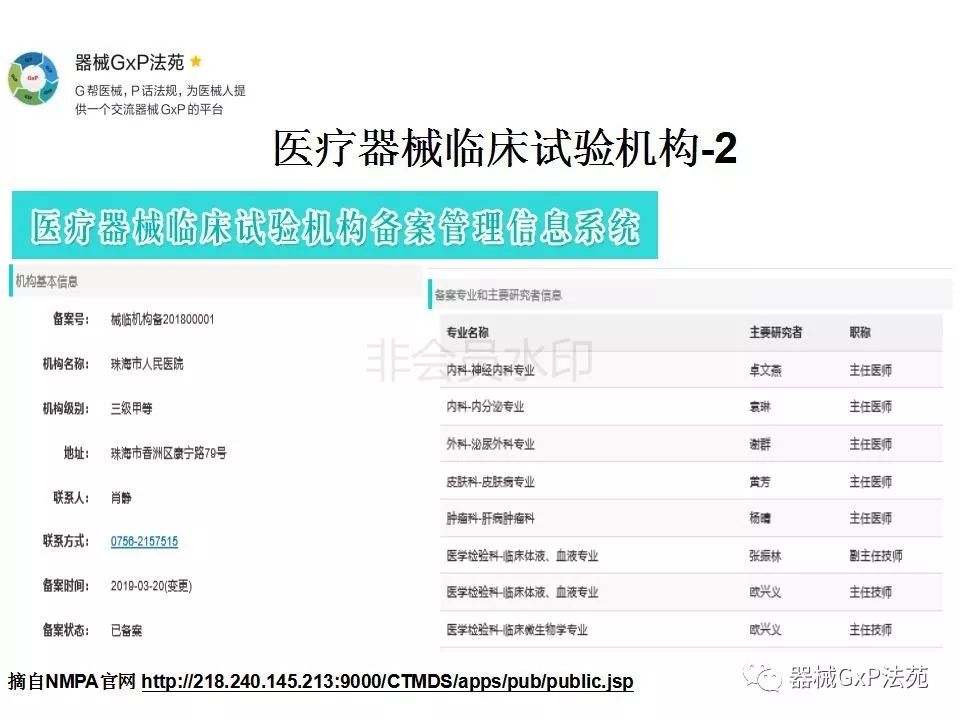
Task: Select the 备案专业和主要研究者信息 section header
Action: tap(497, 295)
